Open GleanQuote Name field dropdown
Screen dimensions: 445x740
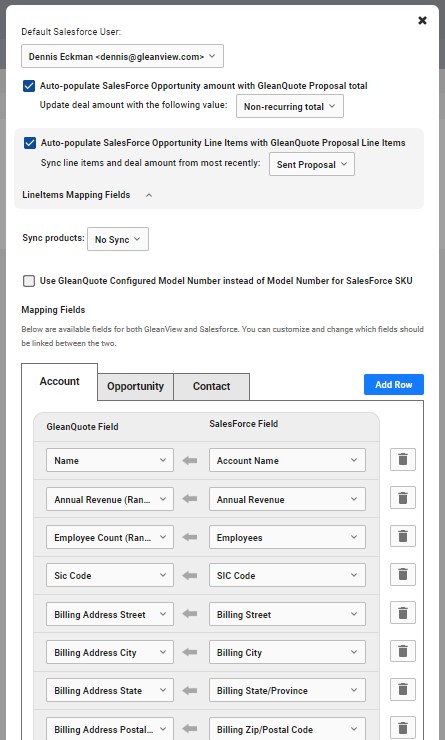click(110, 460)
